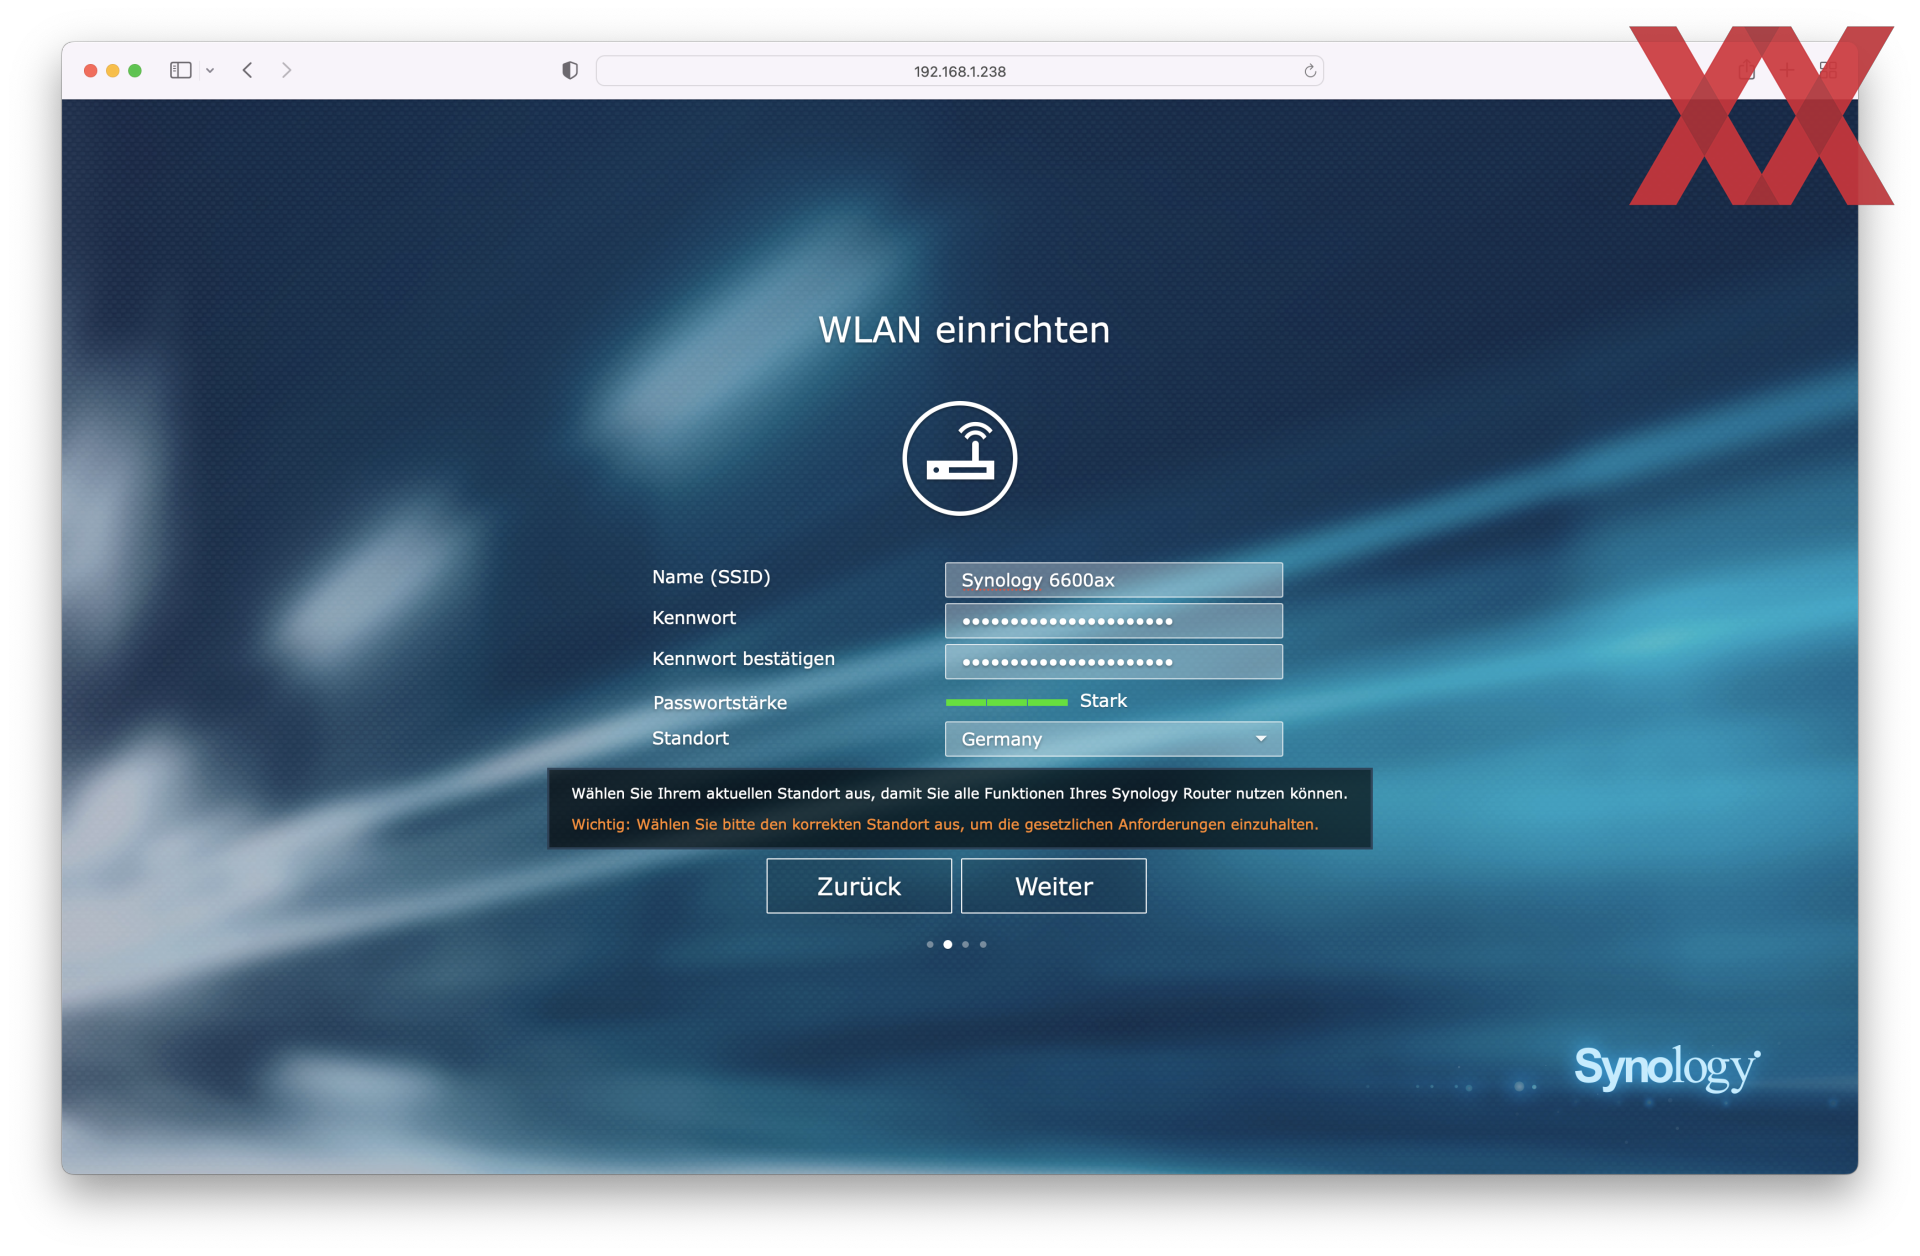Open the Standort dropdown showing Germany
This screenshot has height=1256, width=1920.
[1113, 739]
